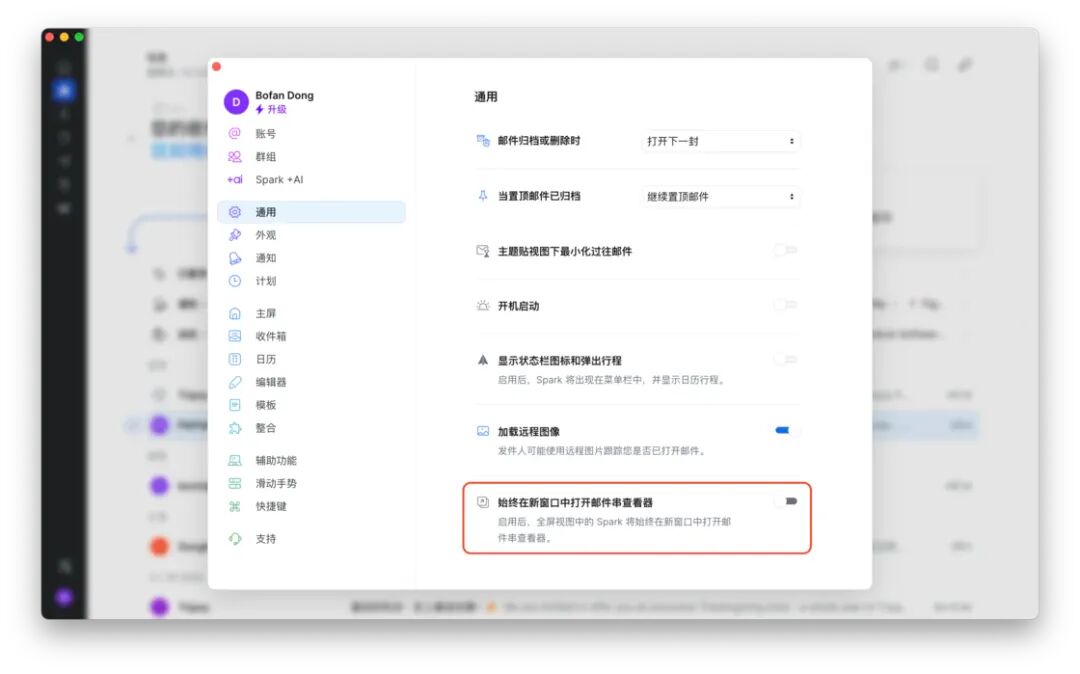Click the Spark +AI icon in sidebar
This screenshot has height=674, width=1080.
coord(234,180)
